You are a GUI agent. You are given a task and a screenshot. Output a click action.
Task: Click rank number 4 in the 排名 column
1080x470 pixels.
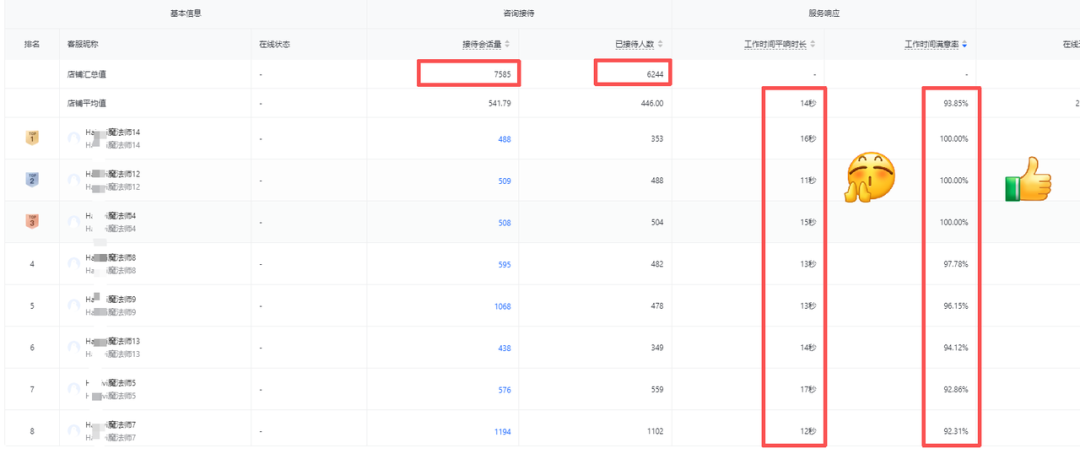pos(32,265)
